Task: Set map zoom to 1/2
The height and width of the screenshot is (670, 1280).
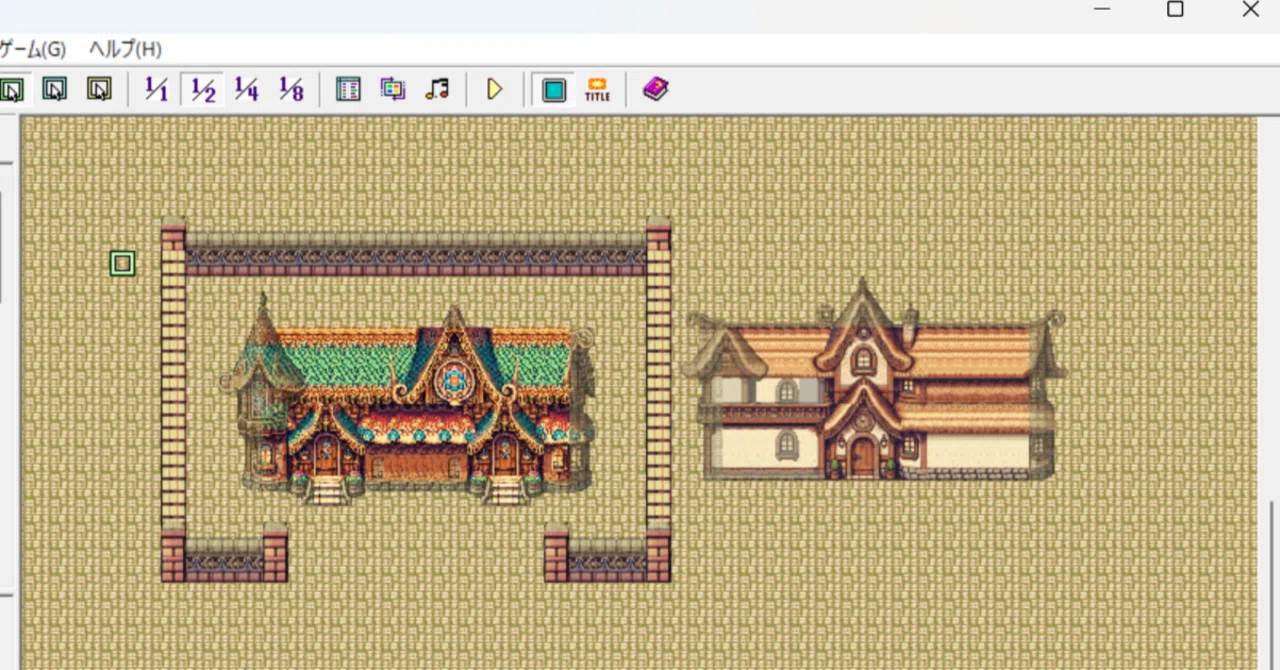Action: click(x=203, y=90)
